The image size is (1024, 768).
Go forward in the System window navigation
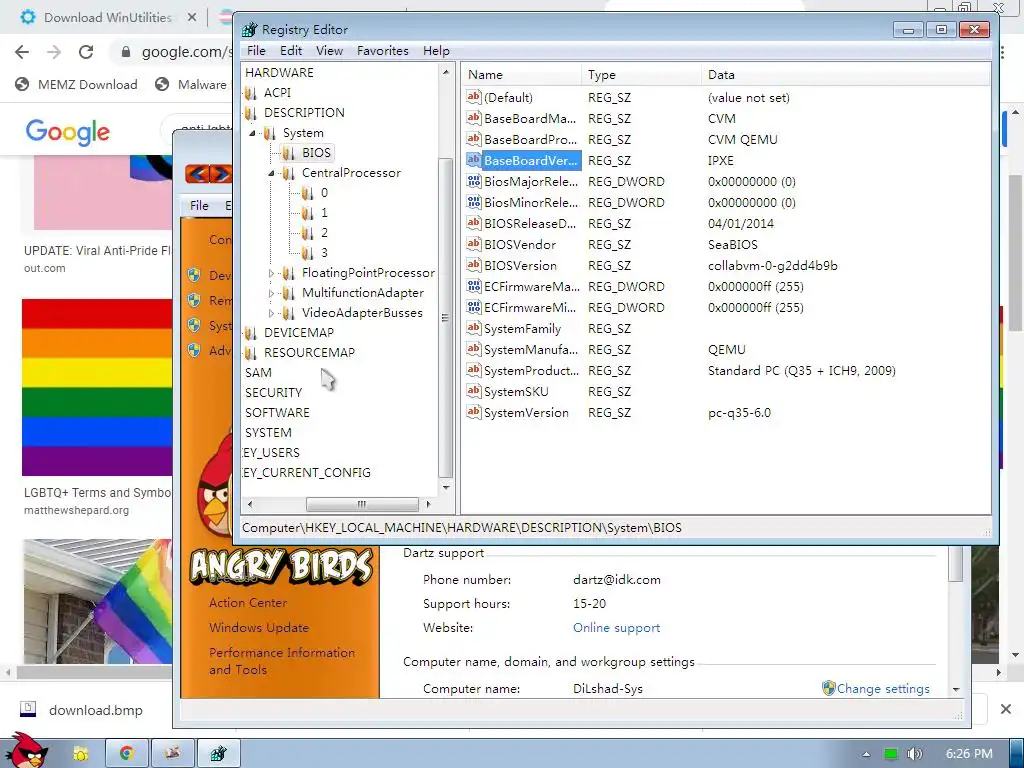(x=221, y=173)
